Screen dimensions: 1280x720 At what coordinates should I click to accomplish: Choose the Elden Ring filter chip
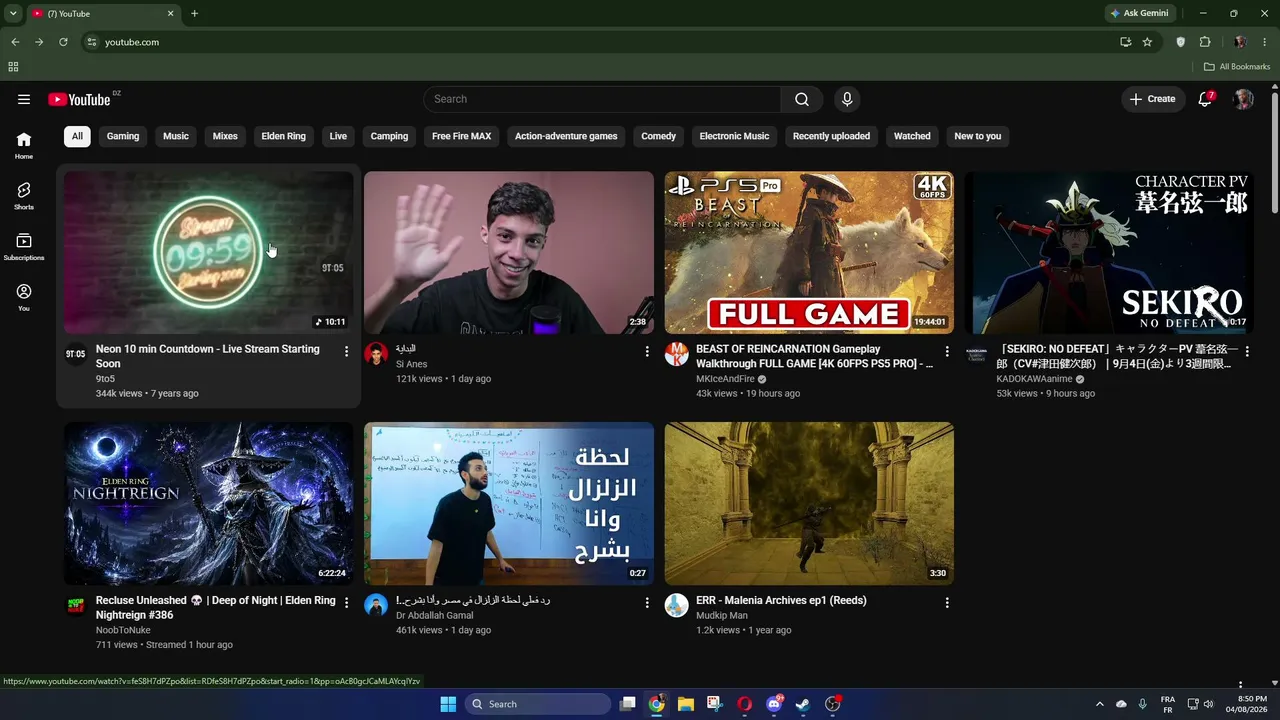[x=284, y=136]
